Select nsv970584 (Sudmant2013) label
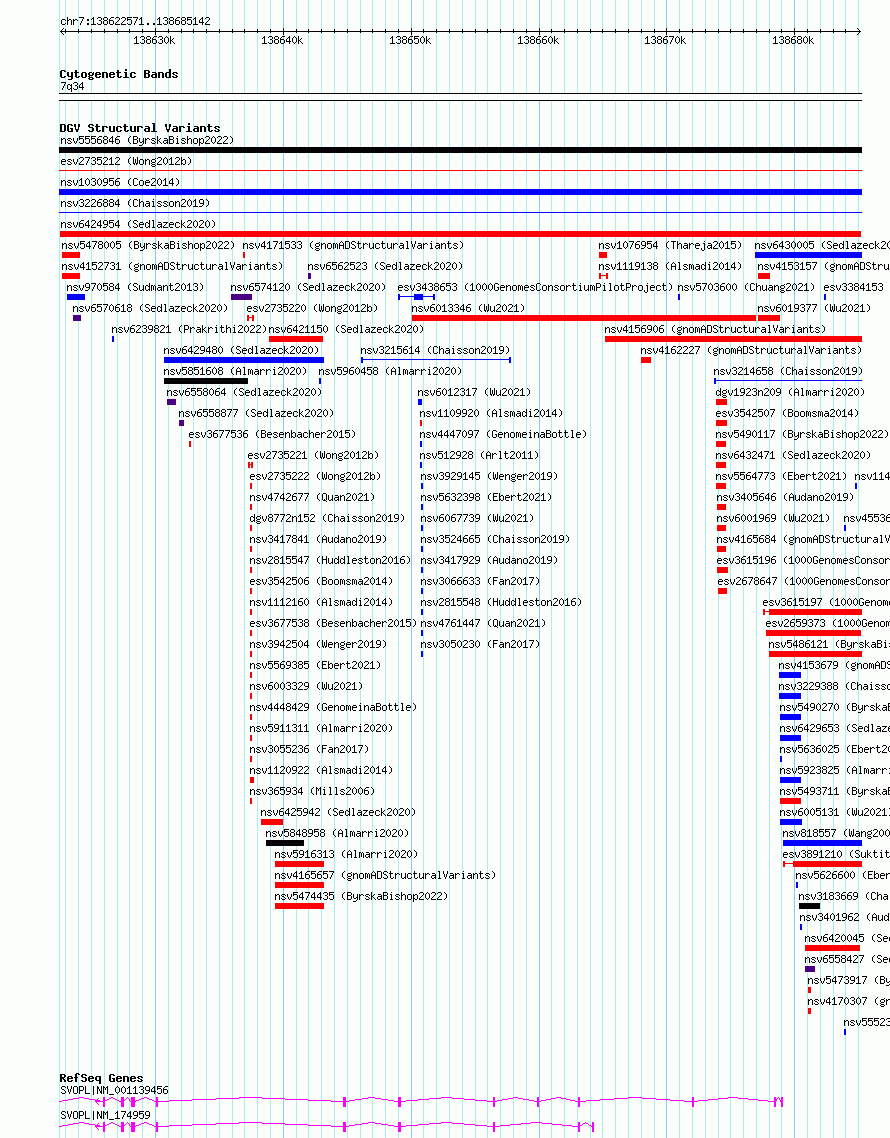This screenshot has width=890, height=1138. point(135,287)
